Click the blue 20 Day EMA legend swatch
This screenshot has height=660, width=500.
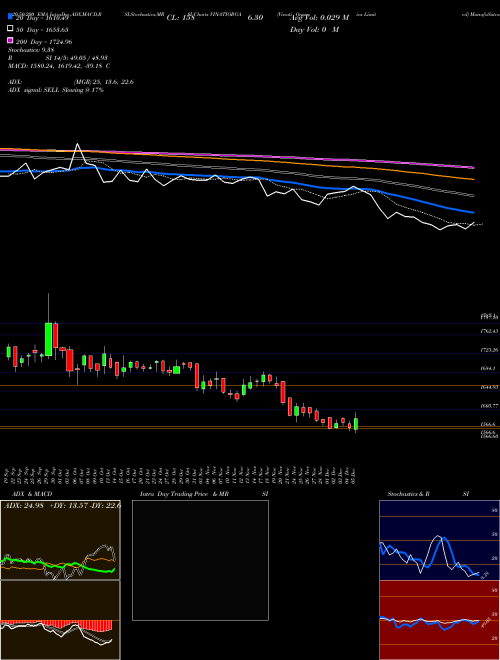coord(11,17)
